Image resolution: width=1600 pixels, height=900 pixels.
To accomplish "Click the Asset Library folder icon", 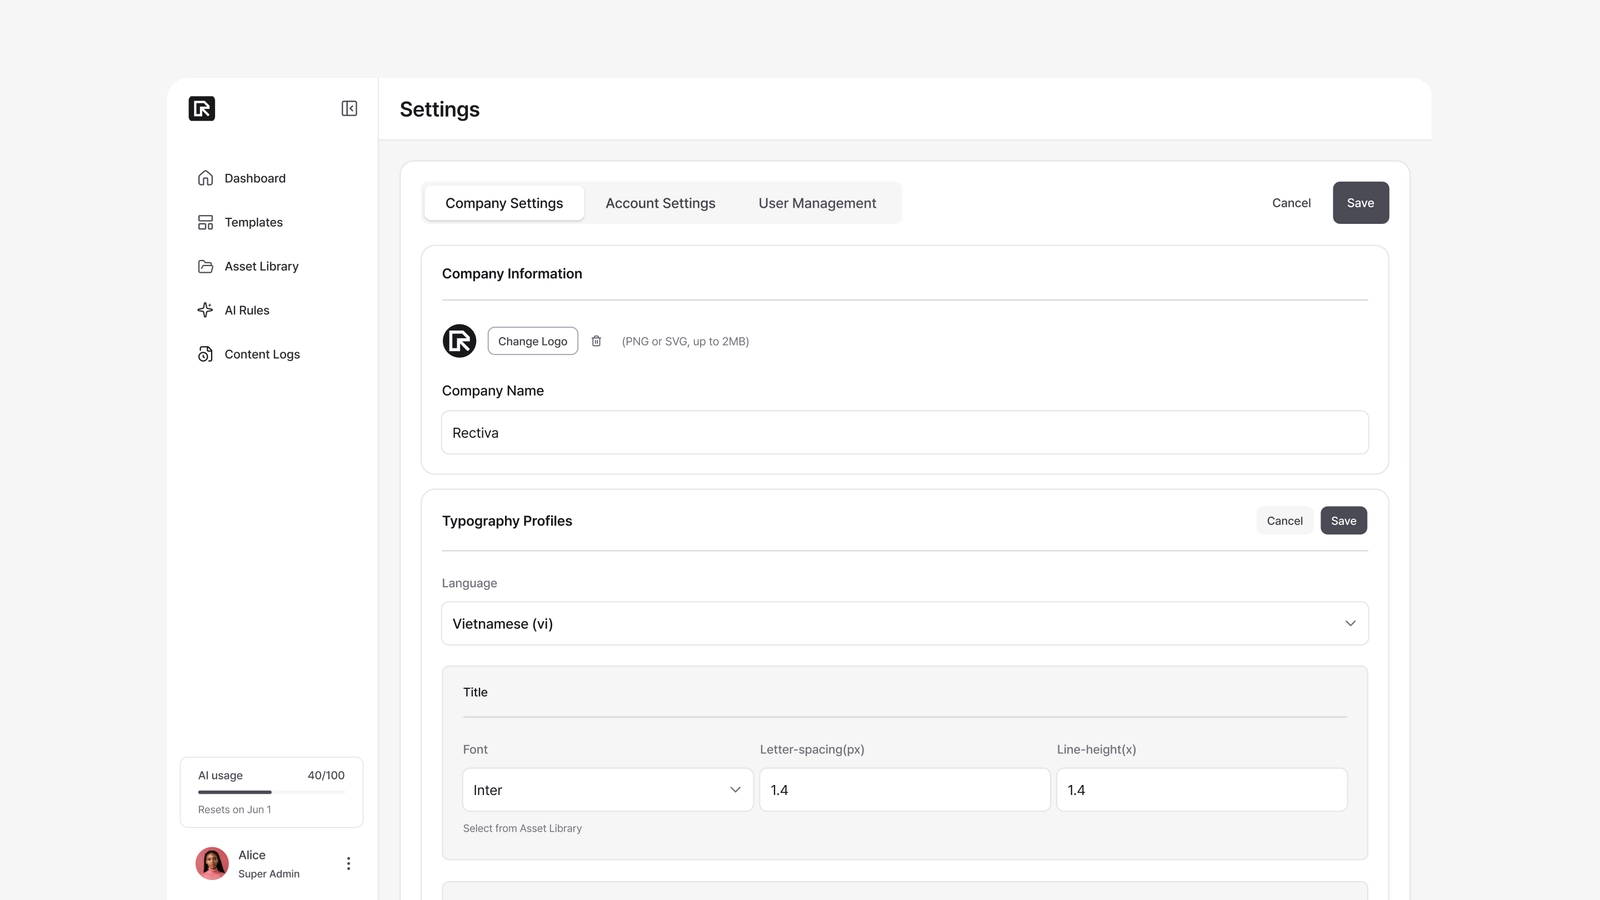I will point(205,266).
